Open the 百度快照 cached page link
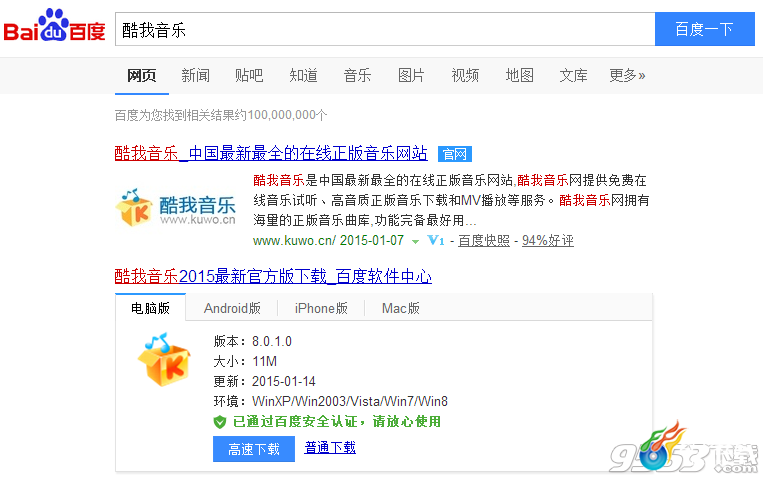 (484, 240)
